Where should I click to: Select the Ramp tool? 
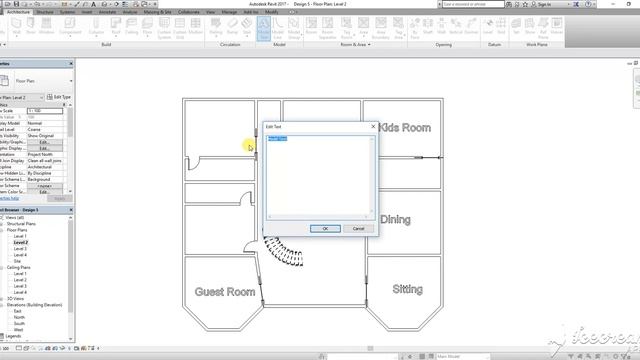232,27
